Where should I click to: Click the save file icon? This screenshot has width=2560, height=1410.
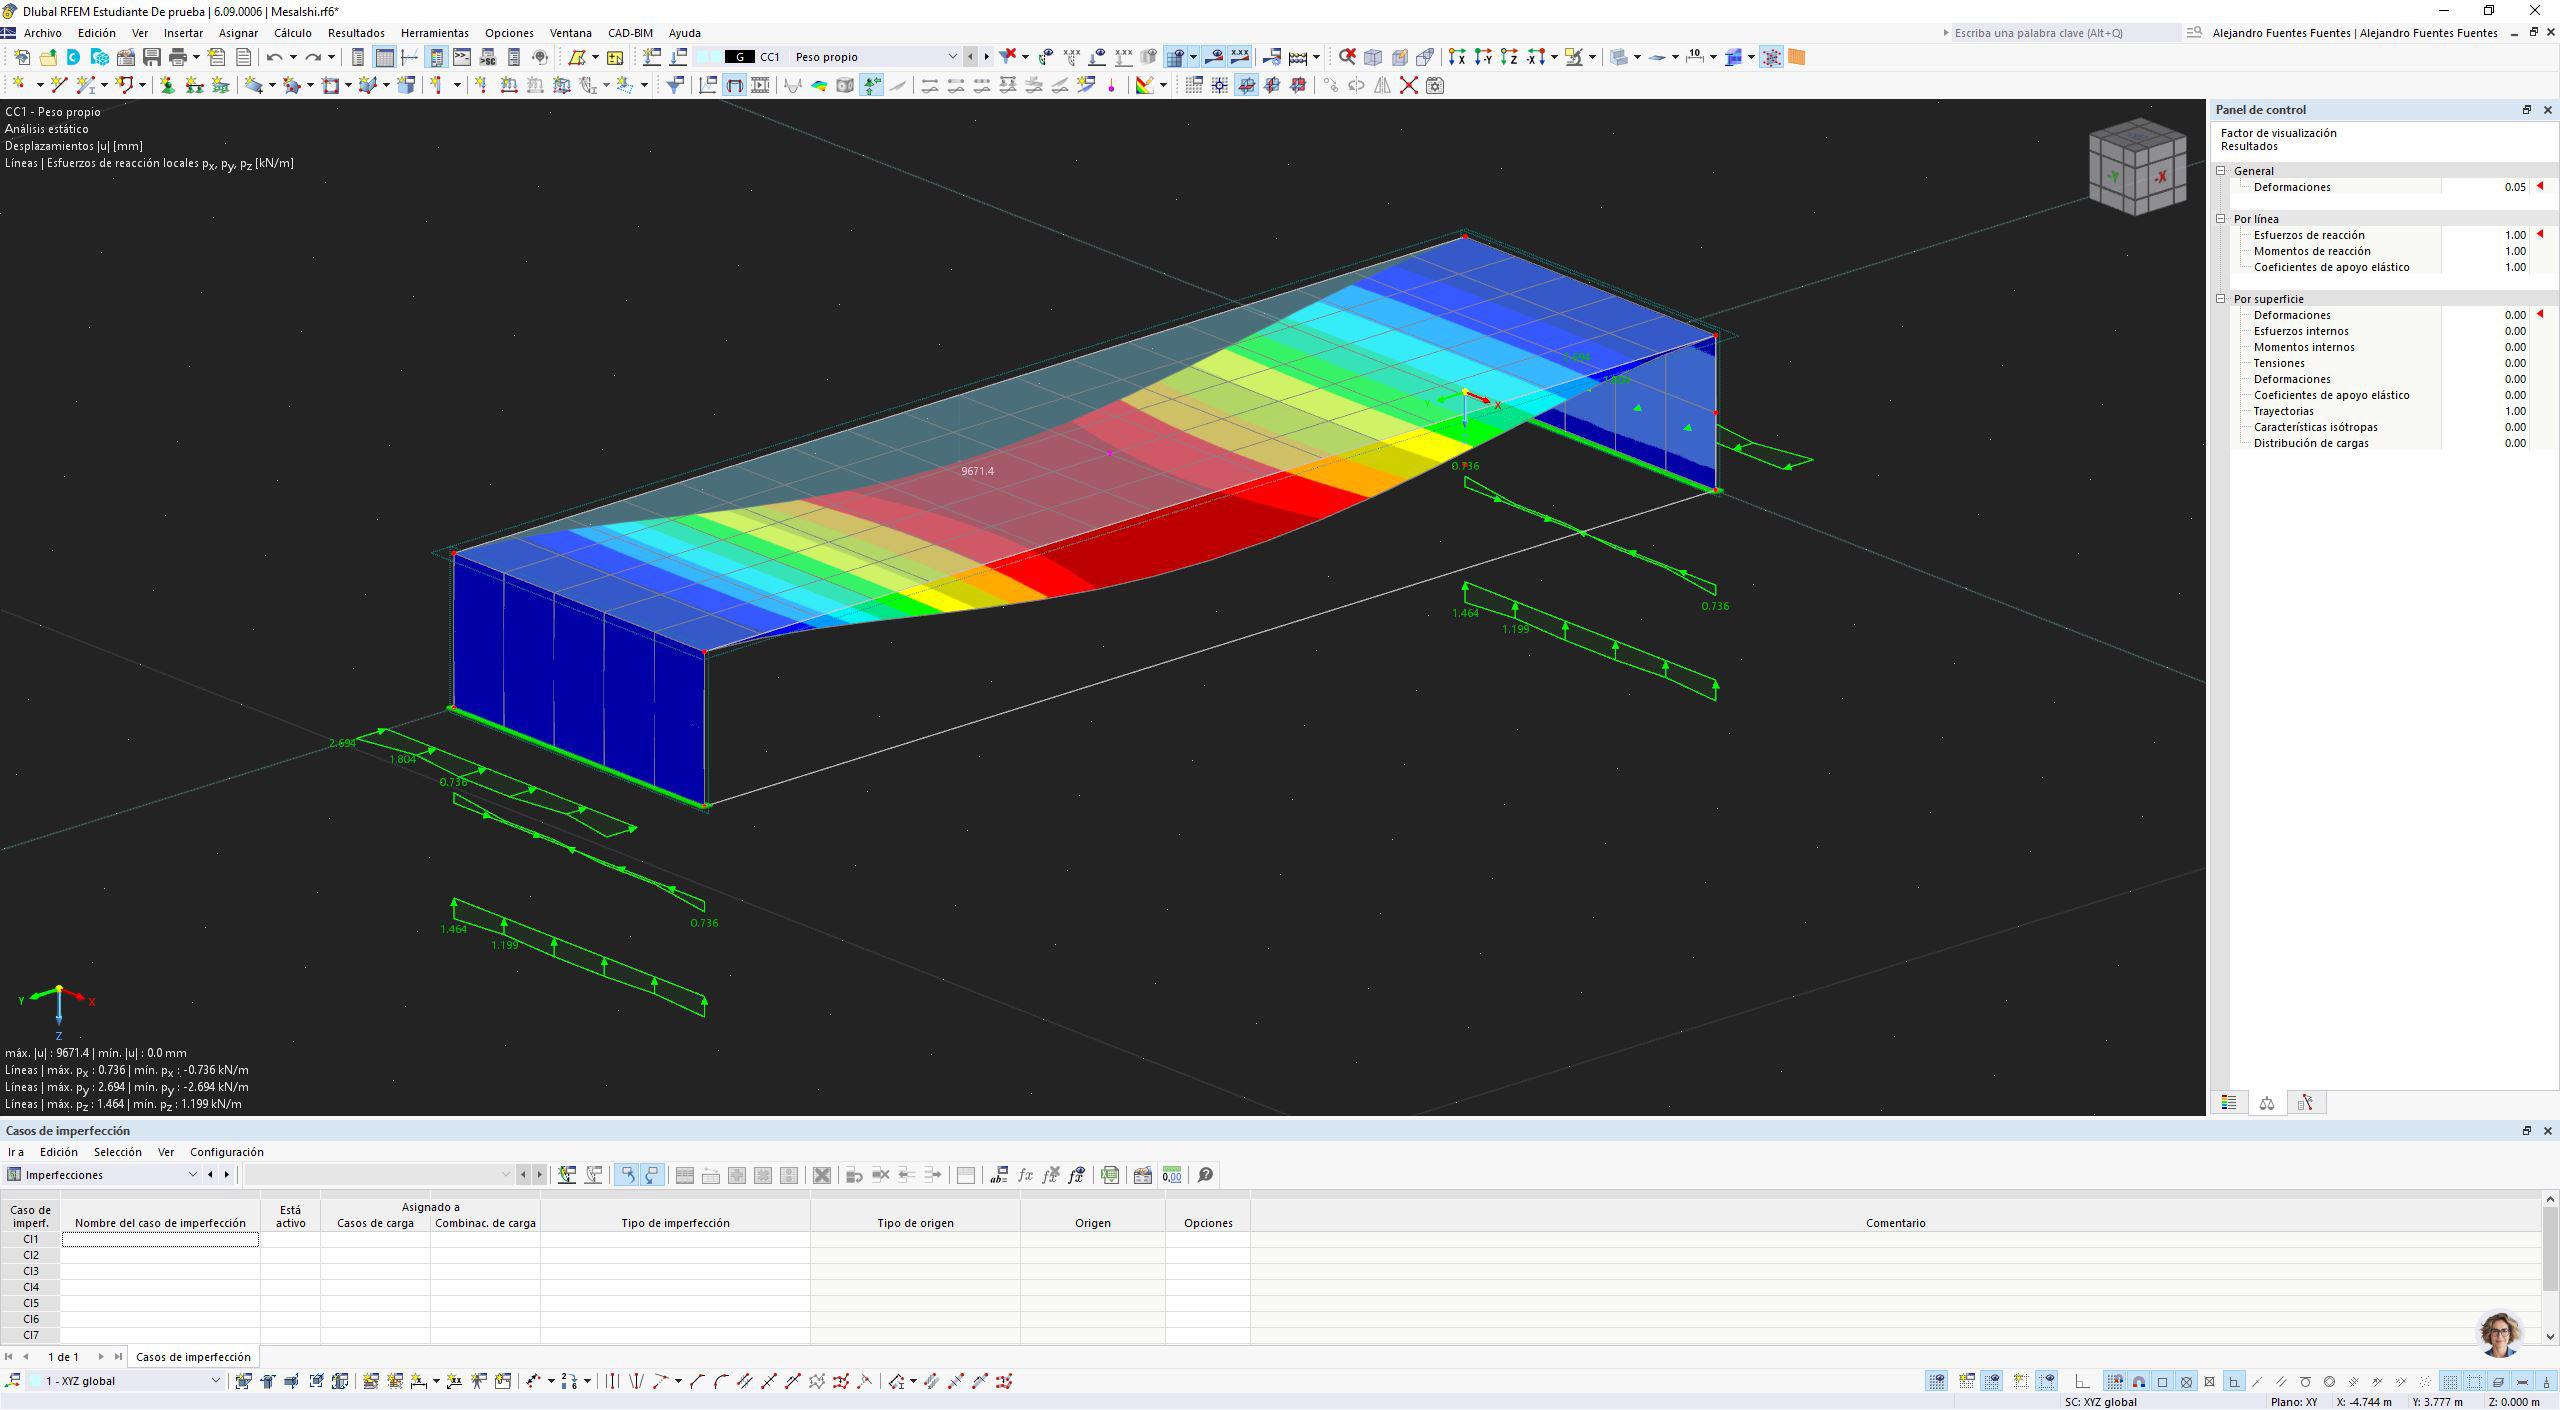click(x=152, y=57)
